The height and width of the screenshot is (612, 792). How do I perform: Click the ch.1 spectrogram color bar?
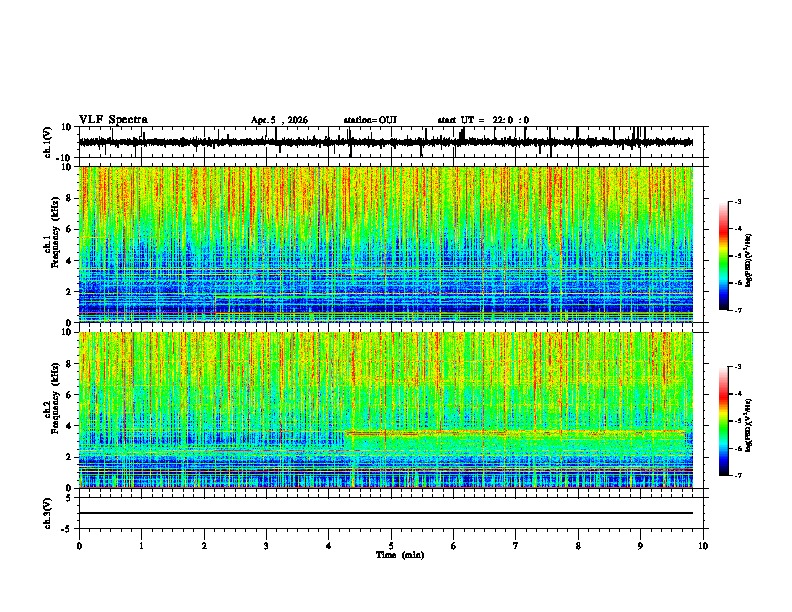(723, 256)
